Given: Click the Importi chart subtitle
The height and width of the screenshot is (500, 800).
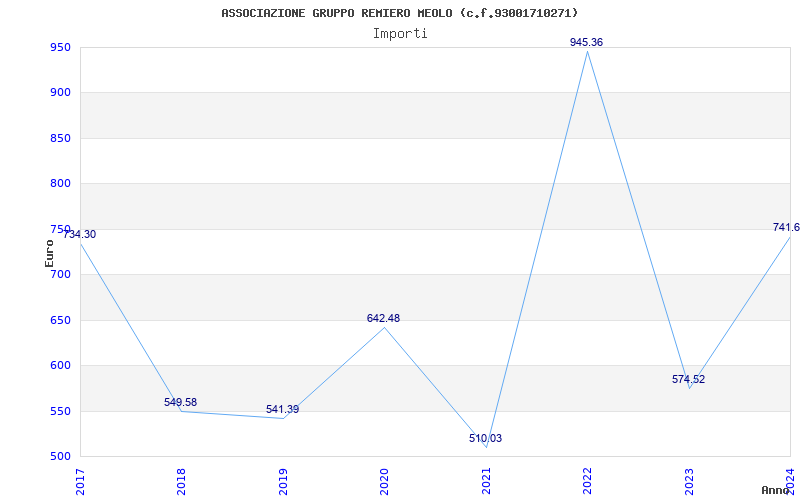Looking at the screenshot, I should coord(400,34).
